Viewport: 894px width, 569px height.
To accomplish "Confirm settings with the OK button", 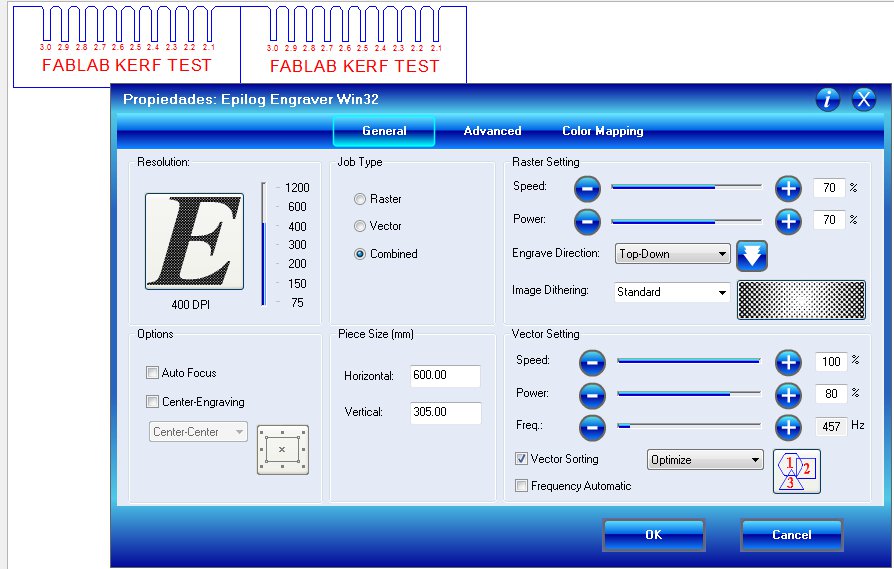I will click(653, 535).
